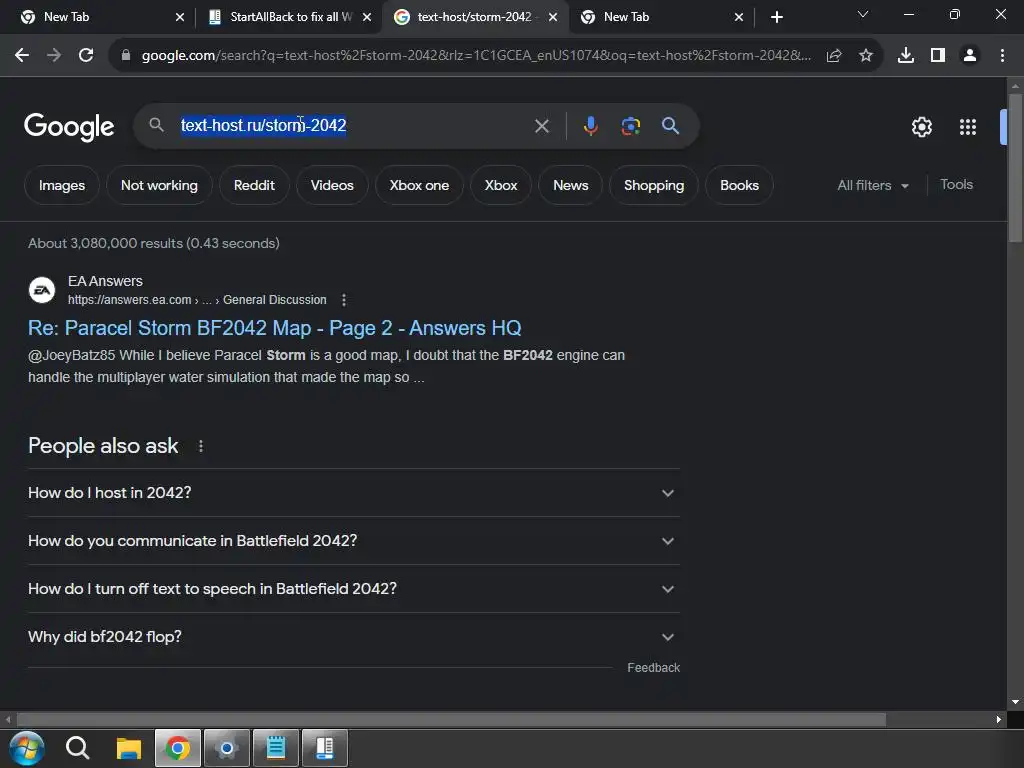The height and width of the screenshot is (768, 1024).
Task: Switch to Videos results
Action: [x=332, y=185]
